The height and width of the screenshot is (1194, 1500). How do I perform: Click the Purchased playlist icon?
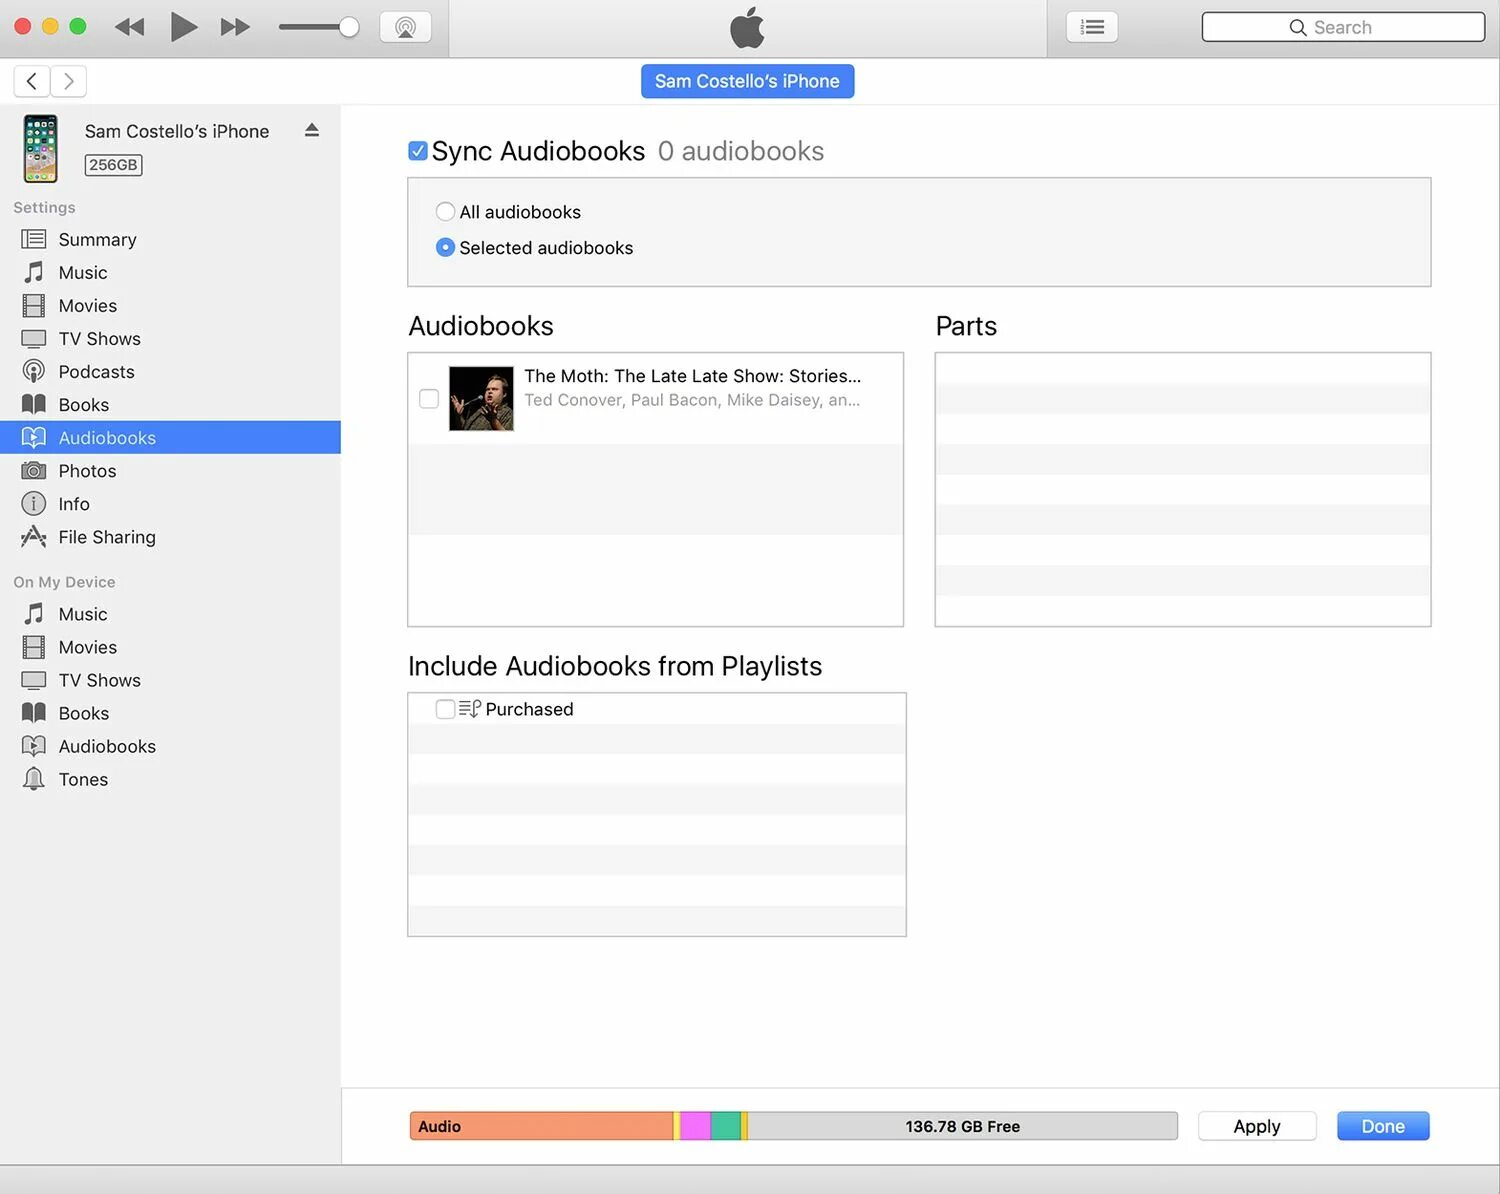tap(470, 709)
